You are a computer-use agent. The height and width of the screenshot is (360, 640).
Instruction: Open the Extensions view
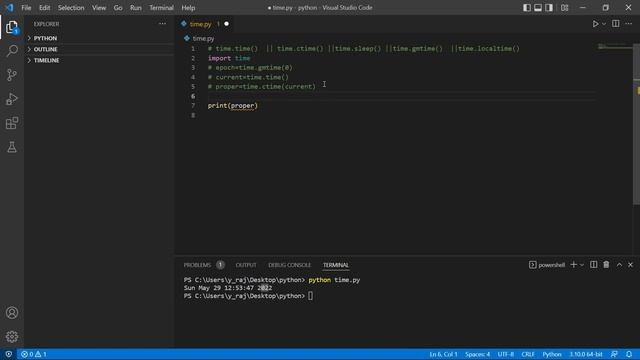[12, 123]
